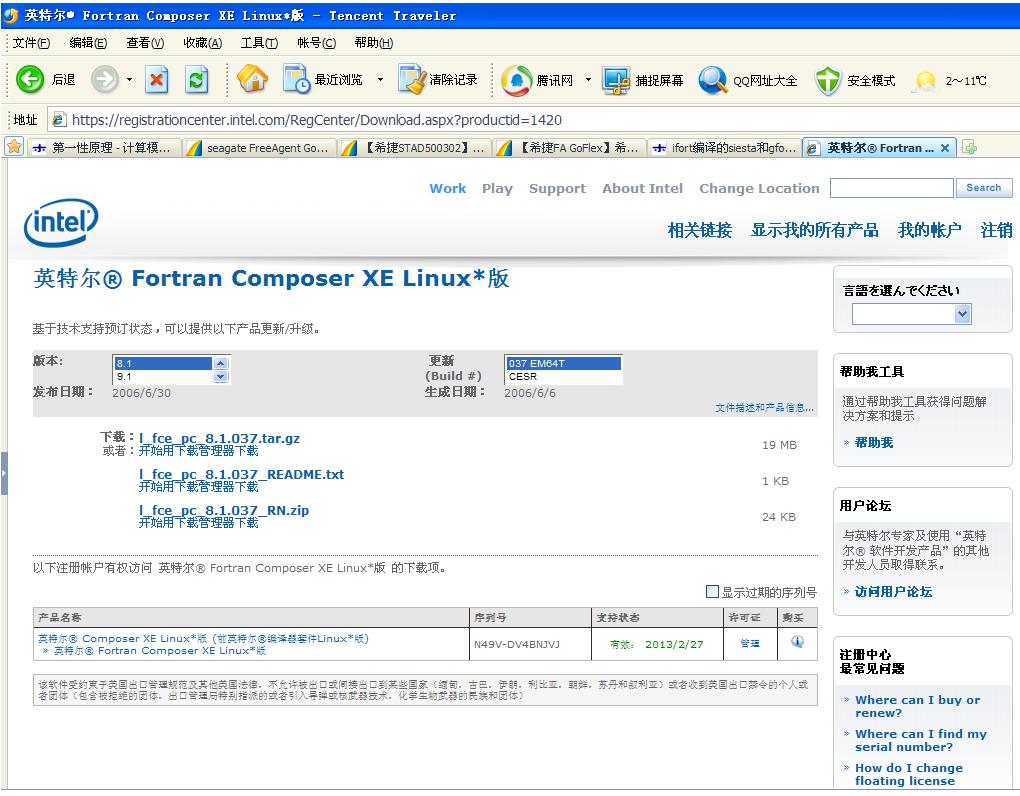Open the 最近浏览 recent browsing icon
The width and height of the screenshot is (1020, 796).
tap(297, 79)
